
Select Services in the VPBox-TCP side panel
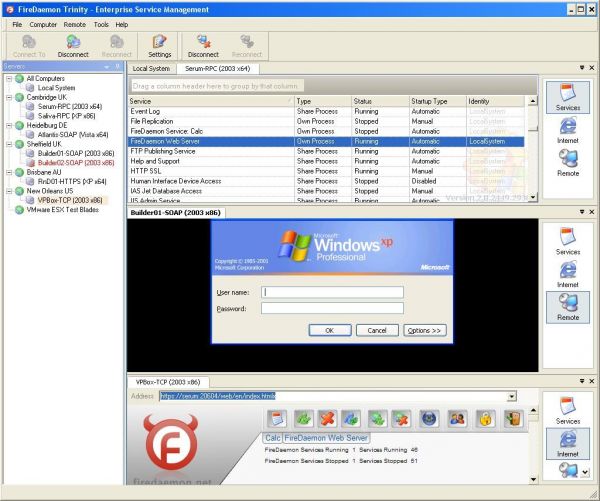point(568,411)
